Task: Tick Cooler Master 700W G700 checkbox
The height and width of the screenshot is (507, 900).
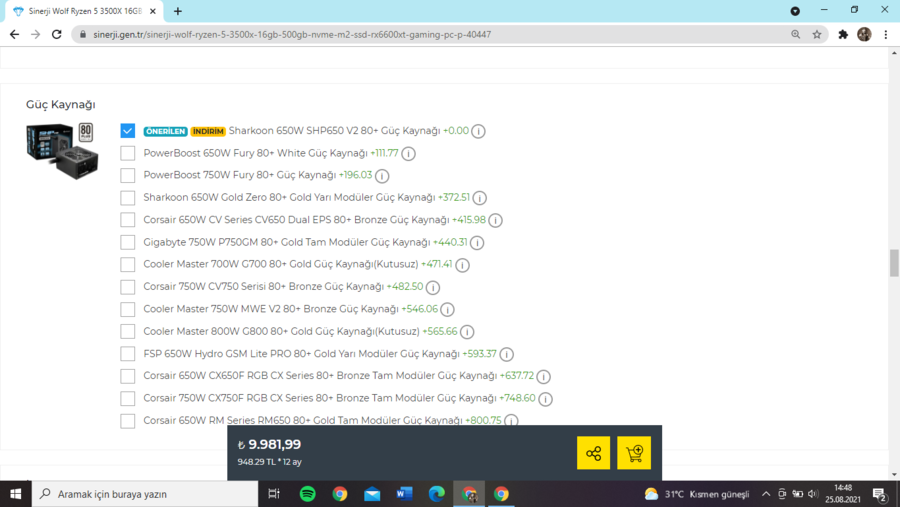Action: tap(127, 265)
